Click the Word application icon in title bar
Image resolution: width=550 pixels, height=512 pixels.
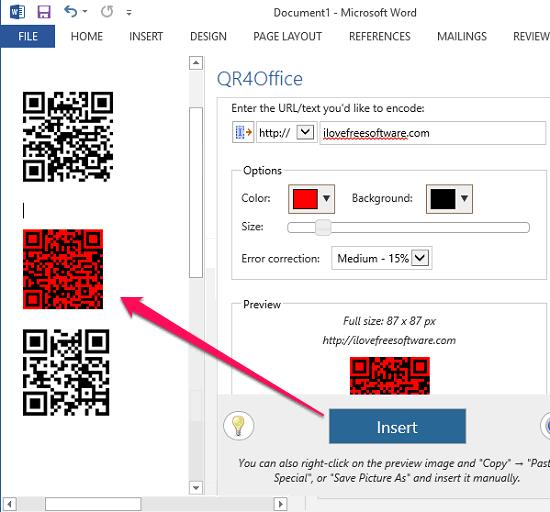coord(17,12)
